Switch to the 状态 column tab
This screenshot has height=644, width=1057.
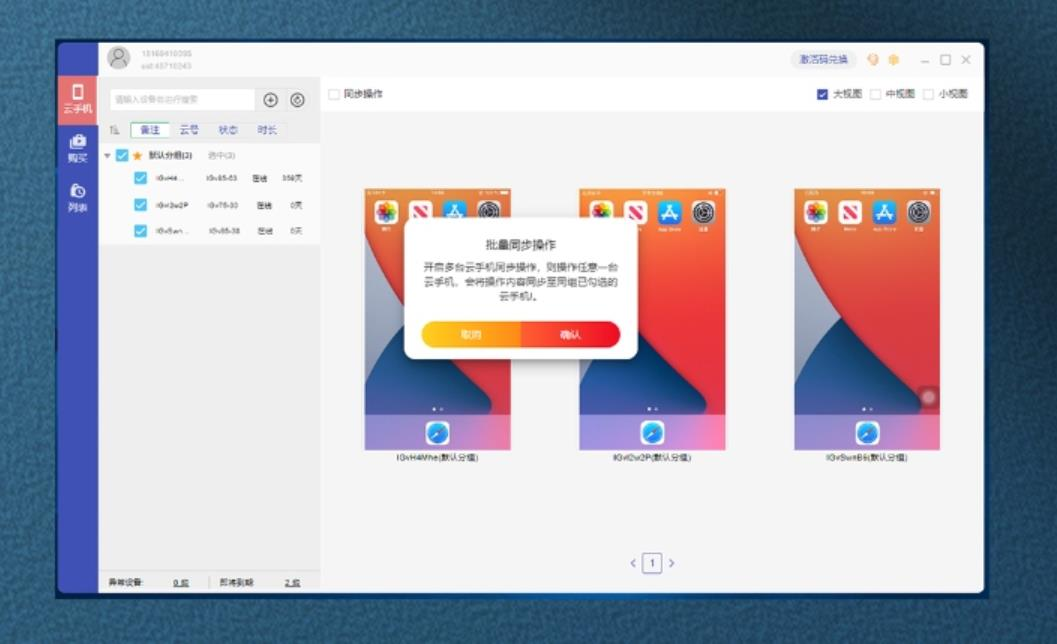228,130
